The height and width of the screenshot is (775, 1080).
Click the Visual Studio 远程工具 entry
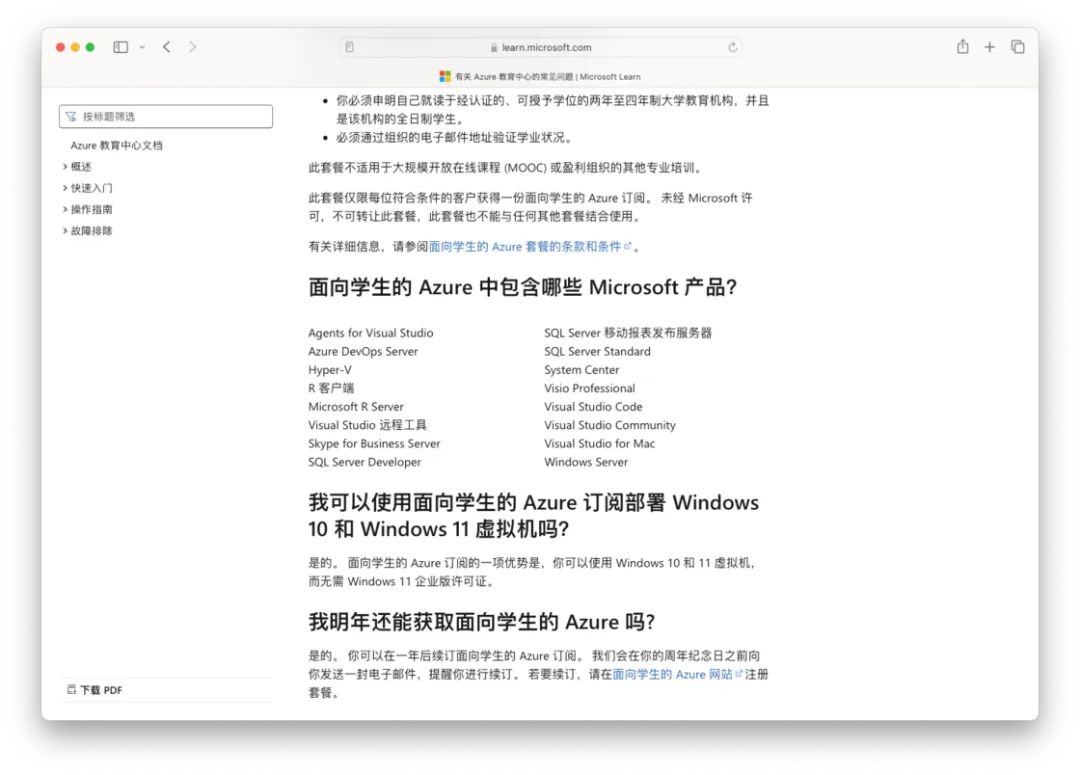click(368, 425)
